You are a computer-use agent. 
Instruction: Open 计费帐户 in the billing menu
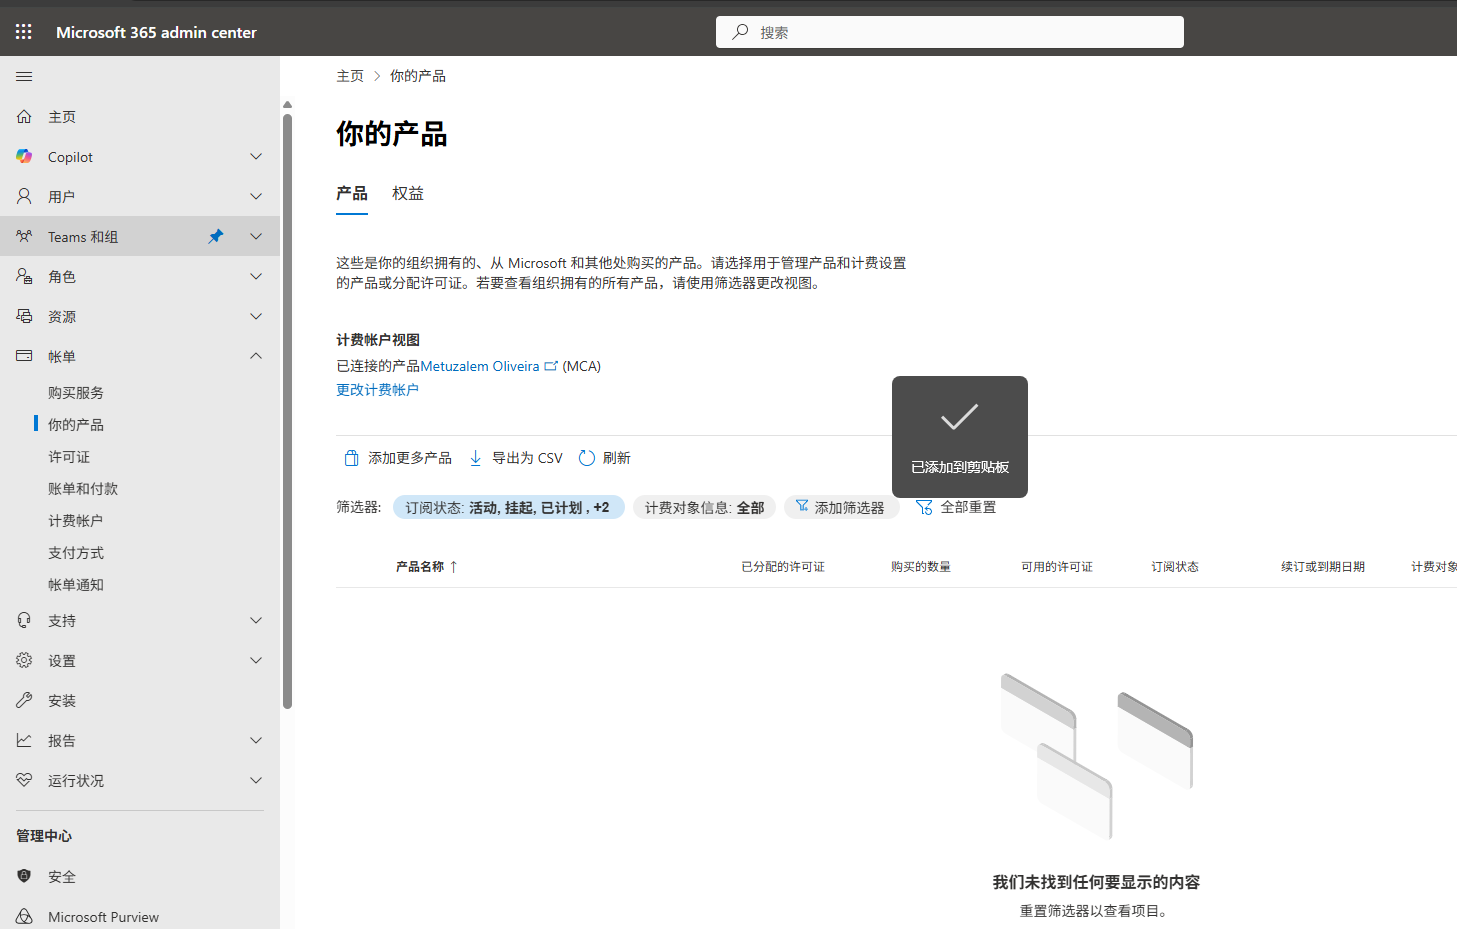[x=76, y=521]
